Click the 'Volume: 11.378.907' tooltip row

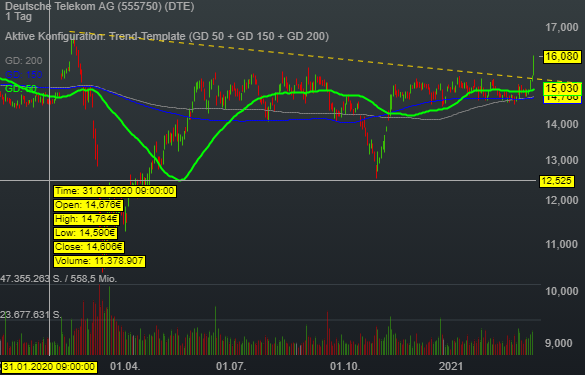[99, 261]
